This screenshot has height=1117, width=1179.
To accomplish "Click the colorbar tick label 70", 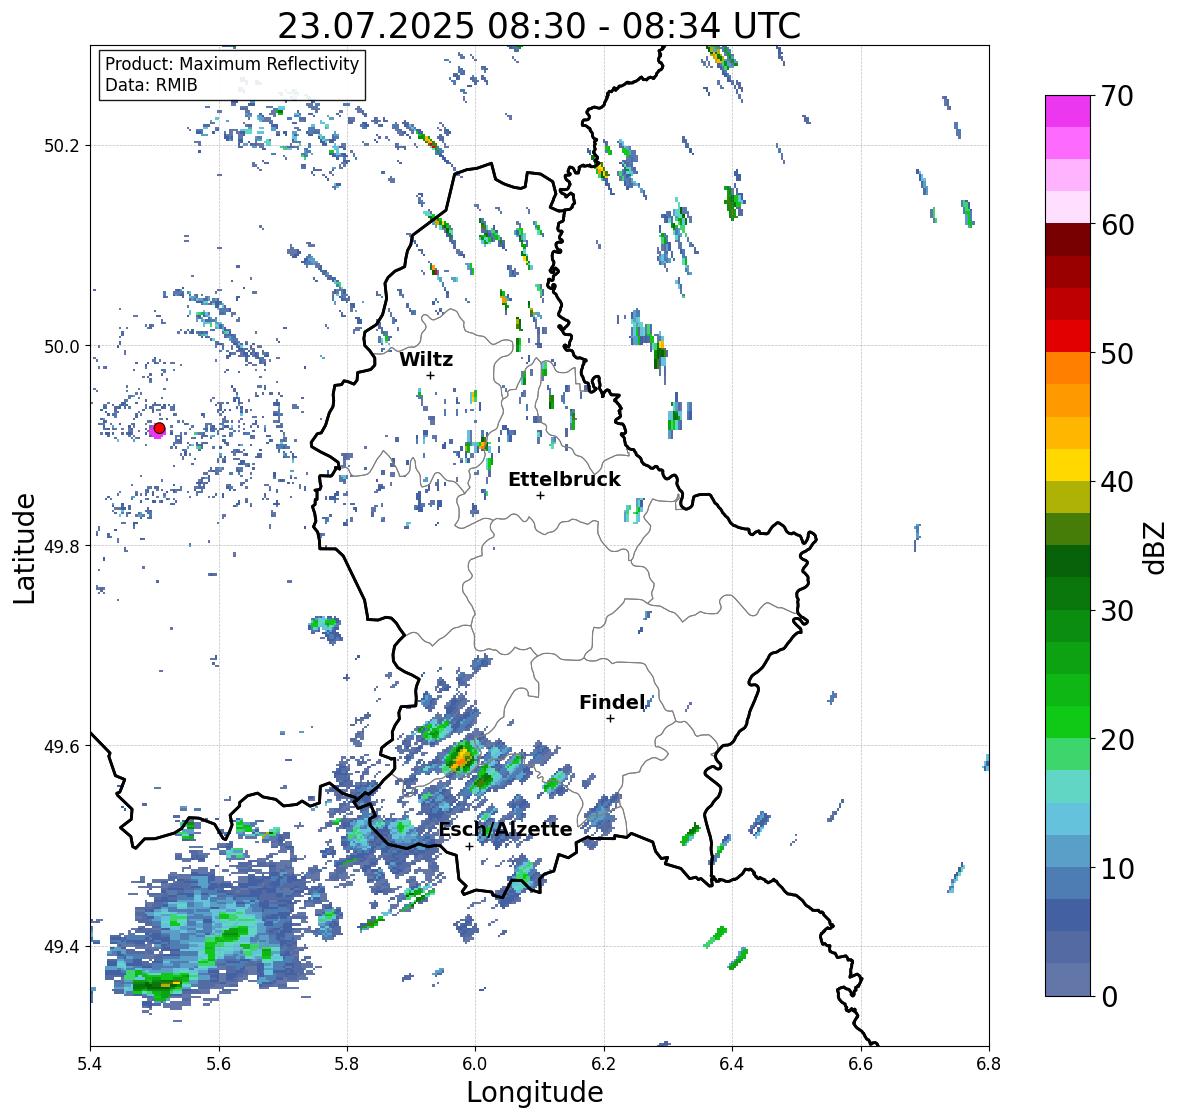I will click(x=1117, y=96).
